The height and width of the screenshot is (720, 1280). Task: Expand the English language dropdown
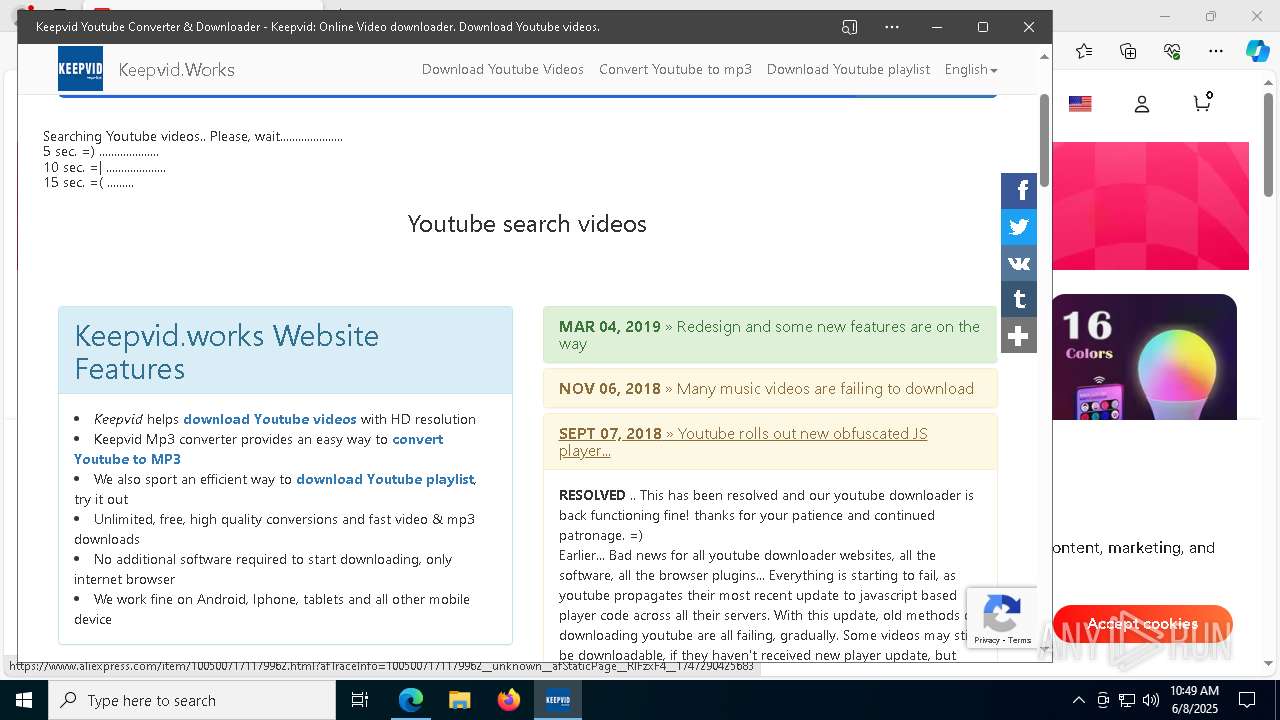point(971,69)
